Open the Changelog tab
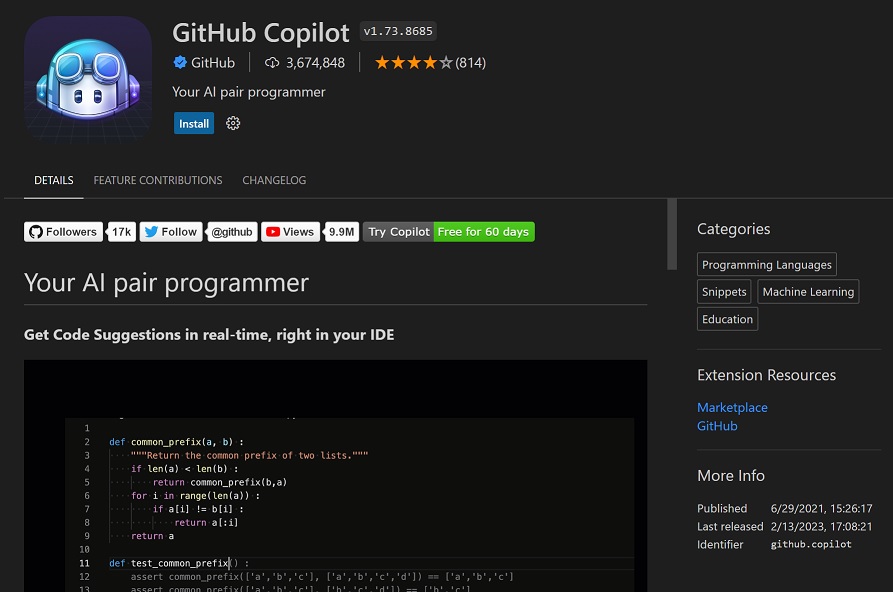Screen dimensions: 893x592 [x=274, y=181]
